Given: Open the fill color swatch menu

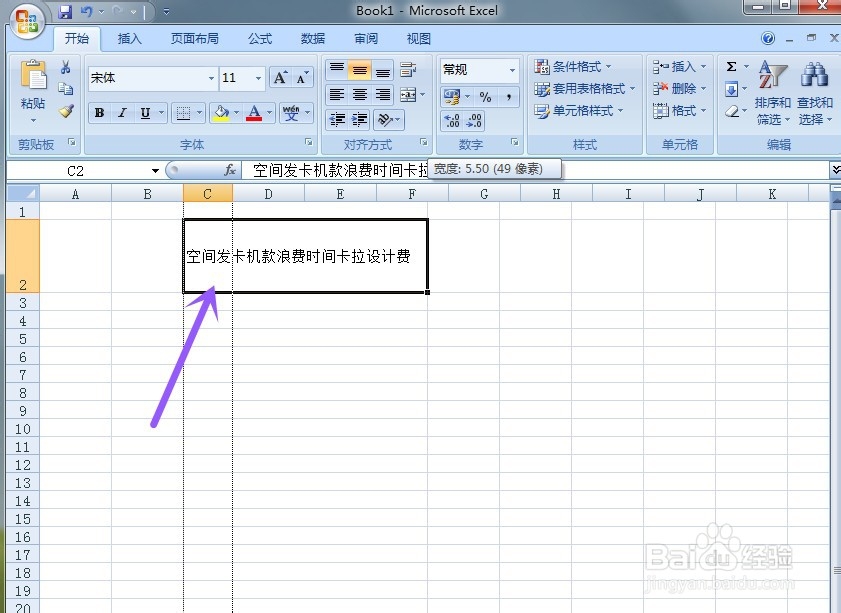Looking at the screenshot, I should (x=234, y=112).
